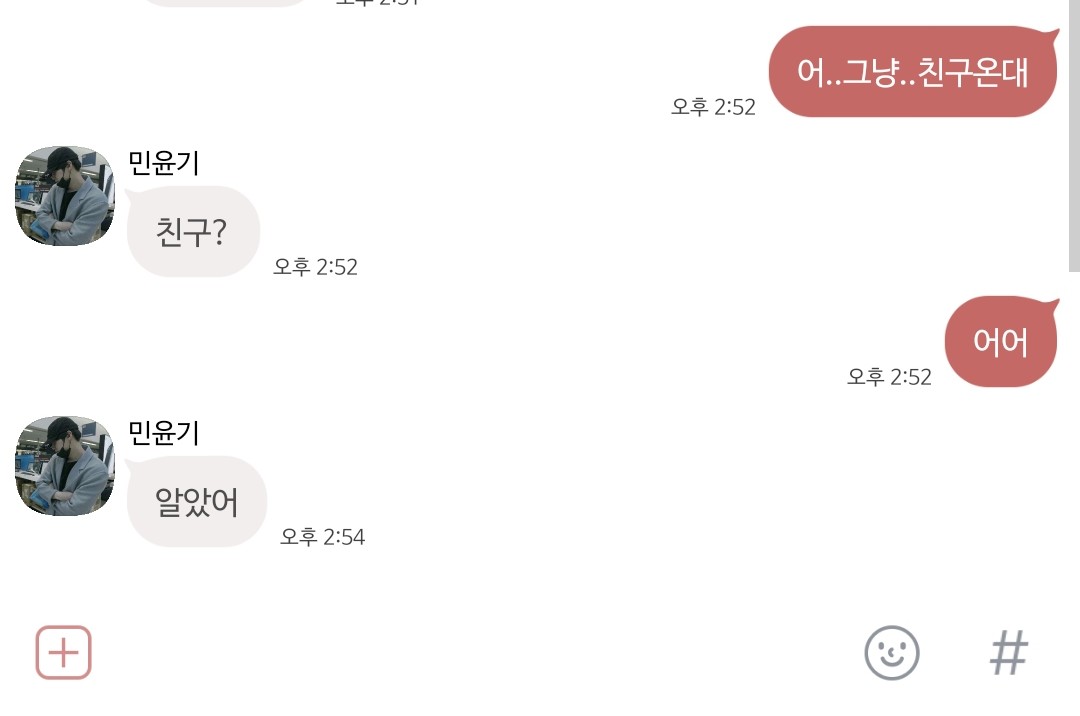Screen dimensions: 1080x716
Task: Open profile photo beside the 친구? message
Action: point(65,196)
